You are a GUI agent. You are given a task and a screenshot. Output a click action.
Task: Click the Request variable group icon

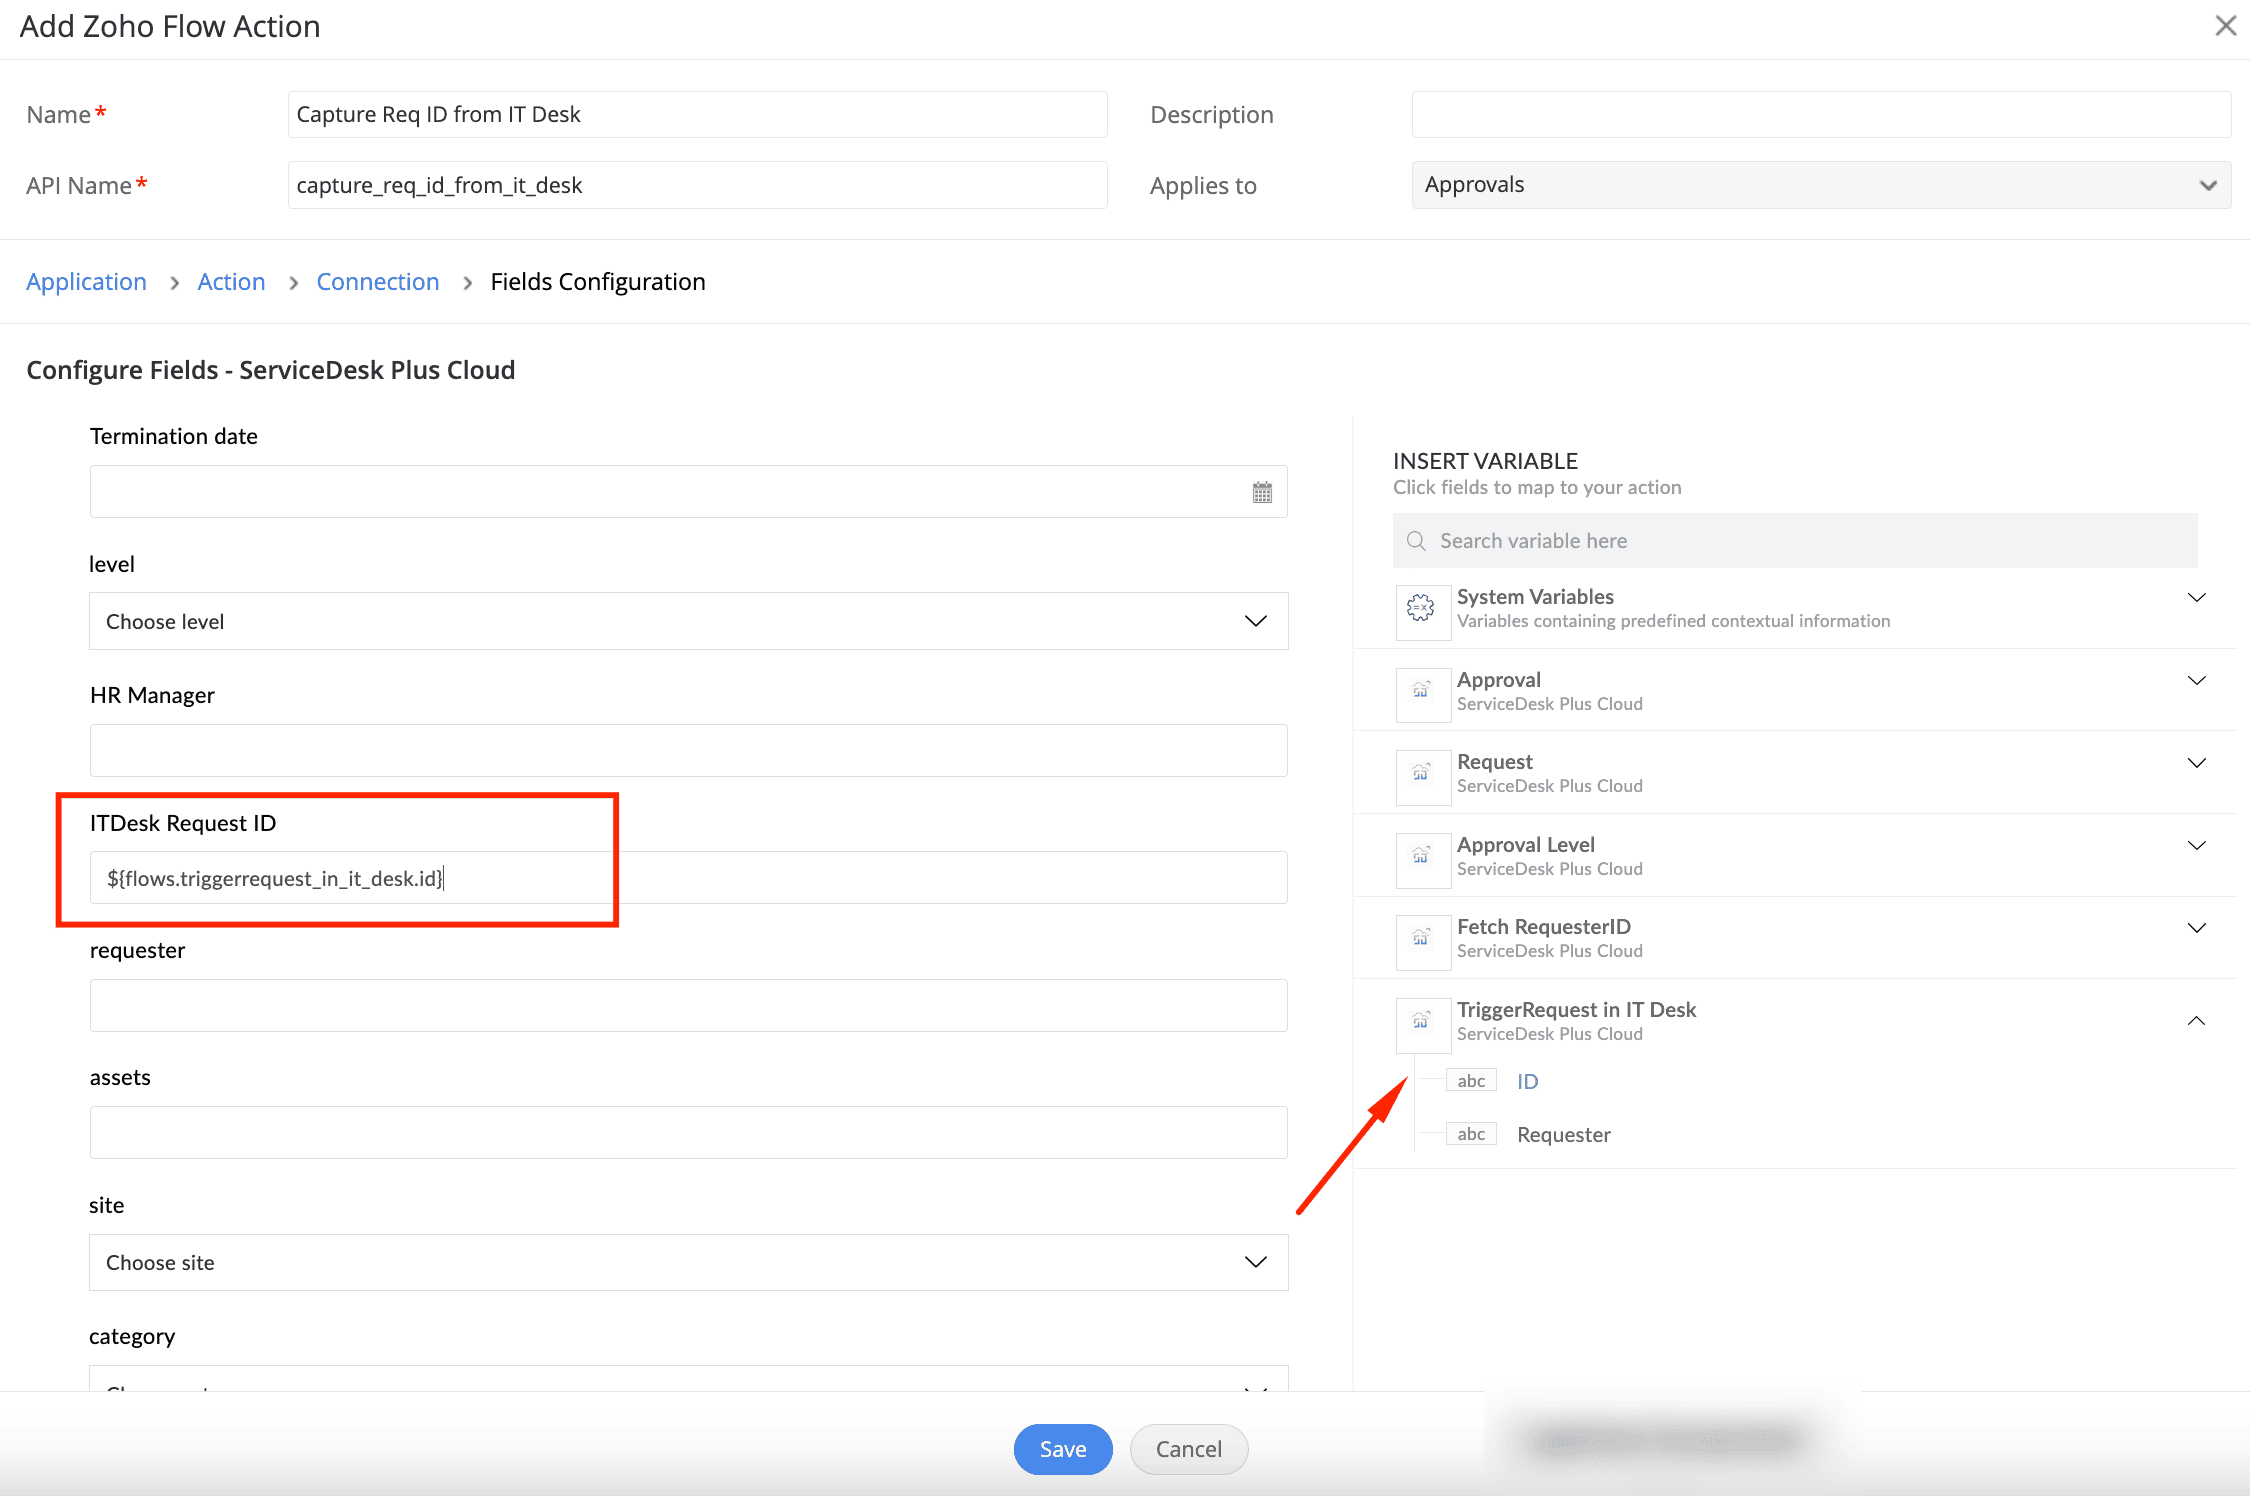coord(1421,773)
